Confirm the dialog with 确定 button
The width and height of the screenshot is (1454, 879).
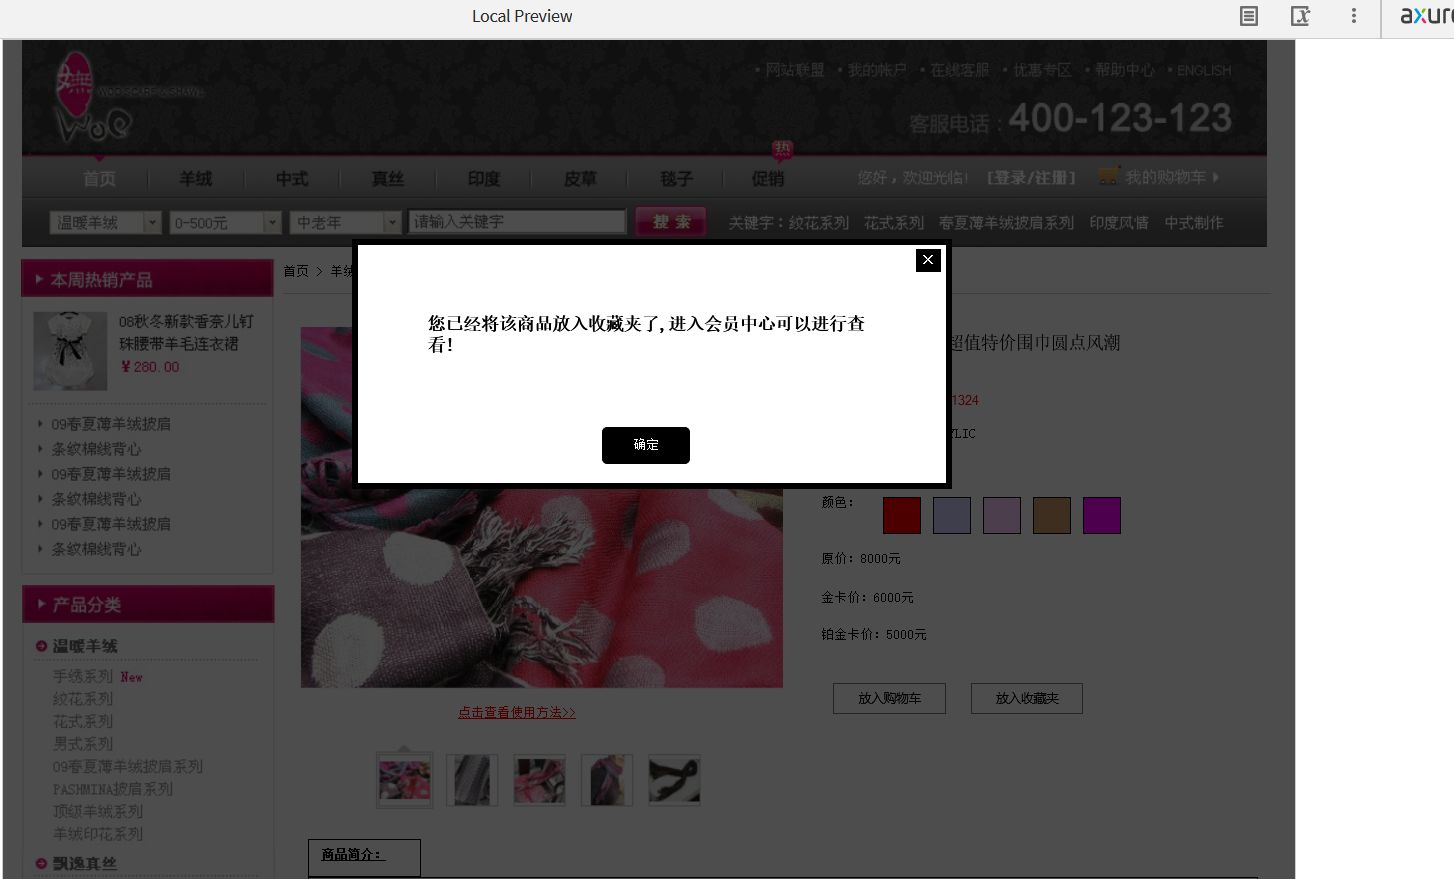point(646,445)
